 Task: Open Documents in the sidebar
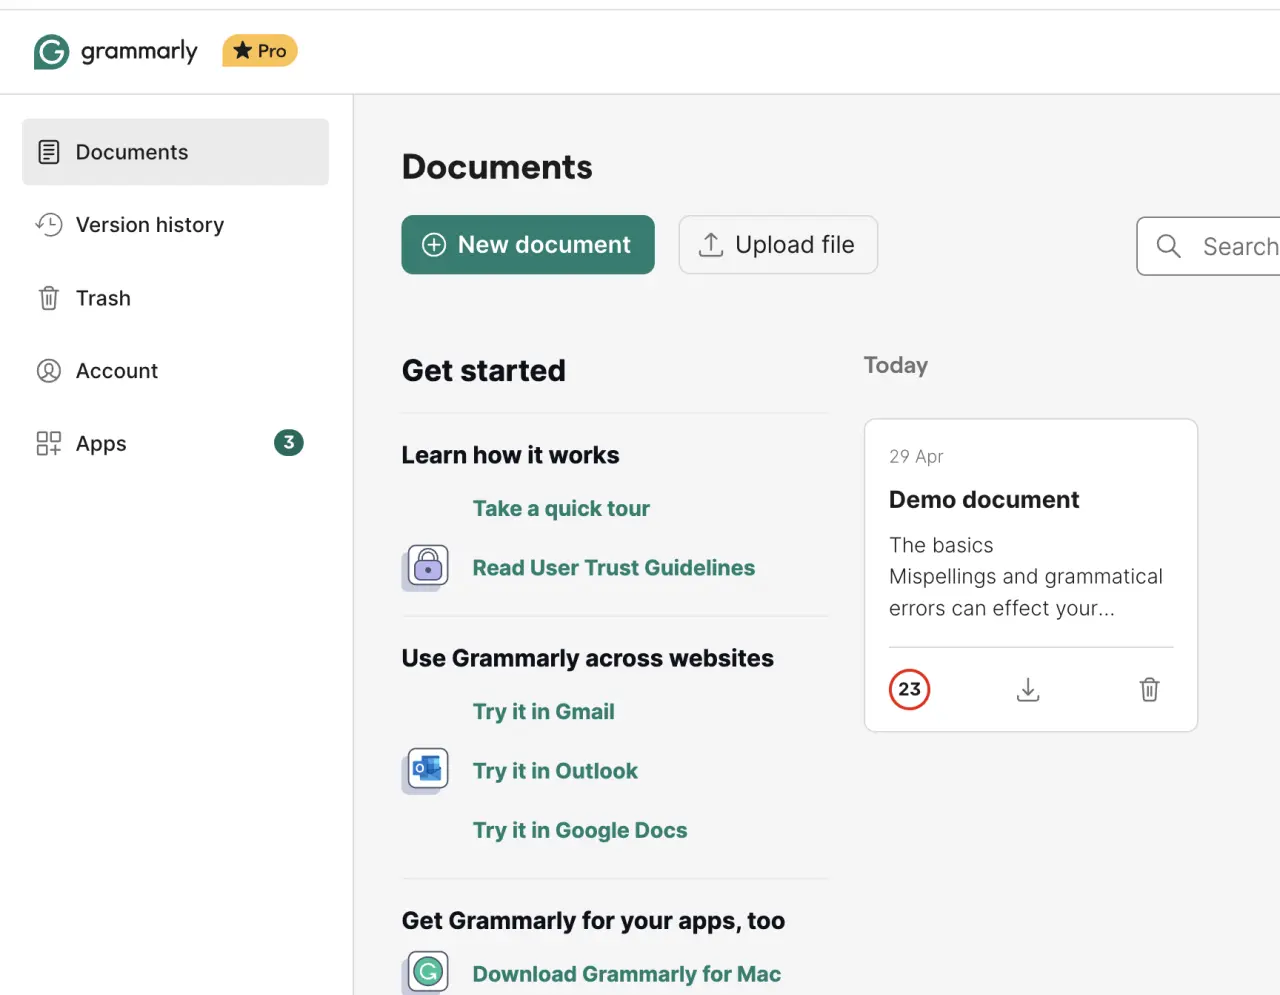[175, 152]
